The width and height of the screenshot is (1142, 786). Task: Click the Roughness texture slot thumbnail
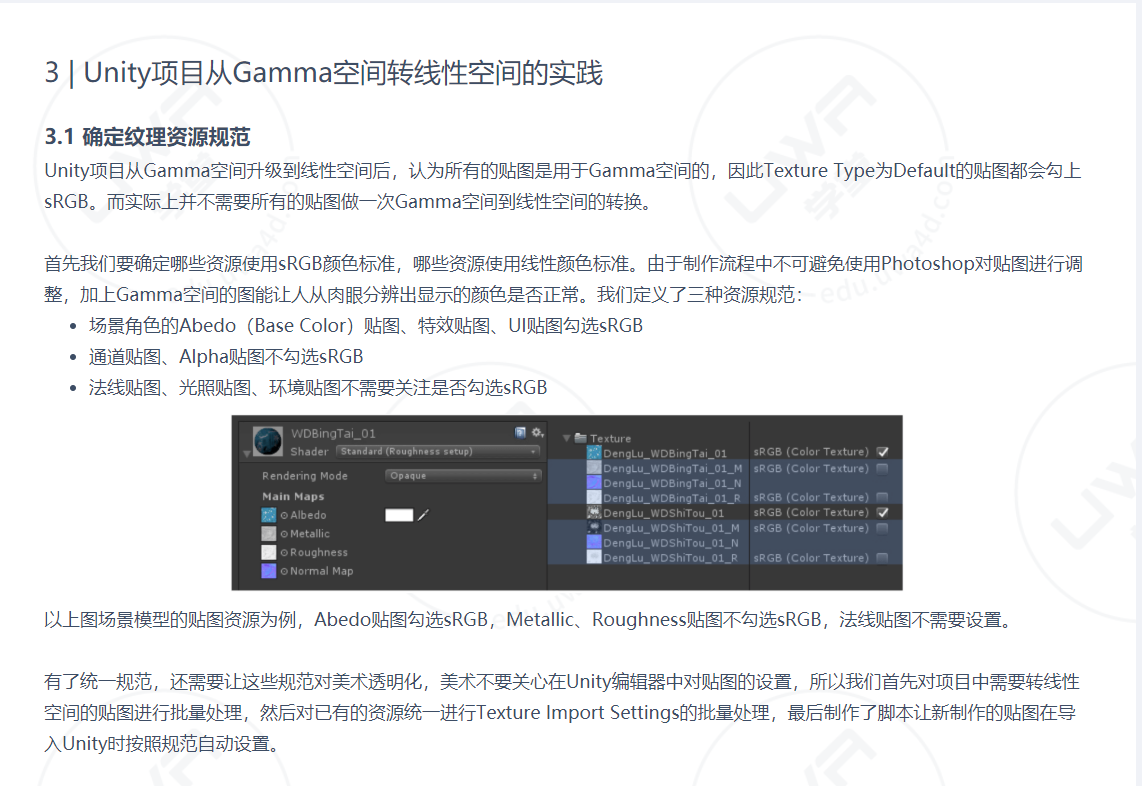click(x=269, y=553)
